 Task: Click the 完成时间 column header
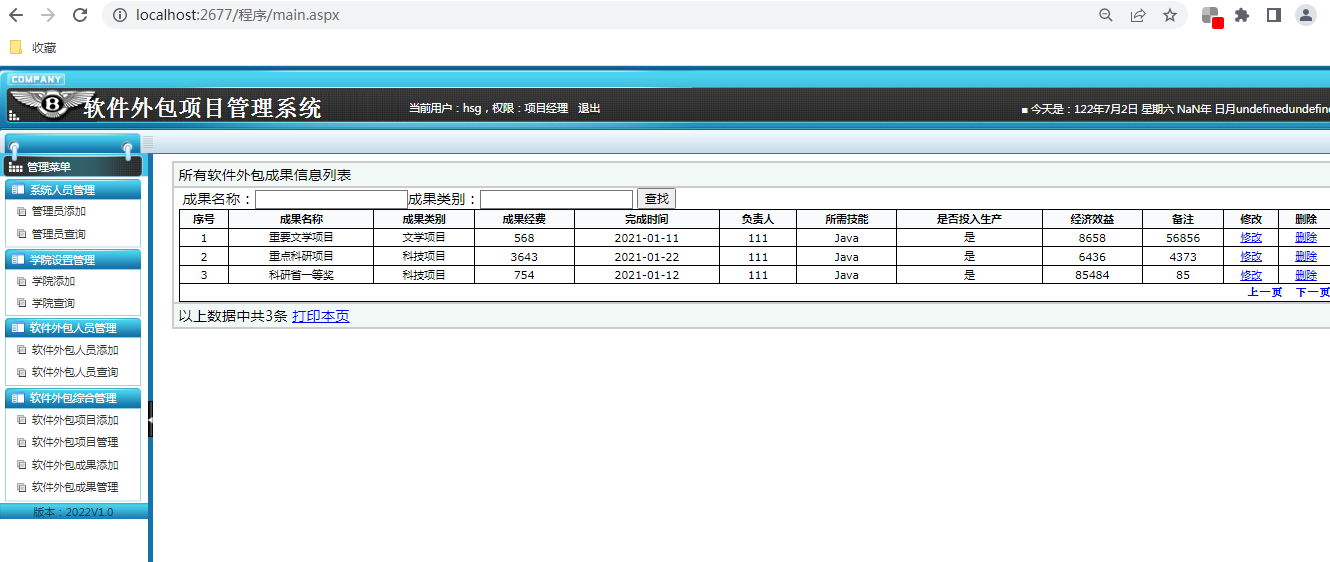pos(647,219)
